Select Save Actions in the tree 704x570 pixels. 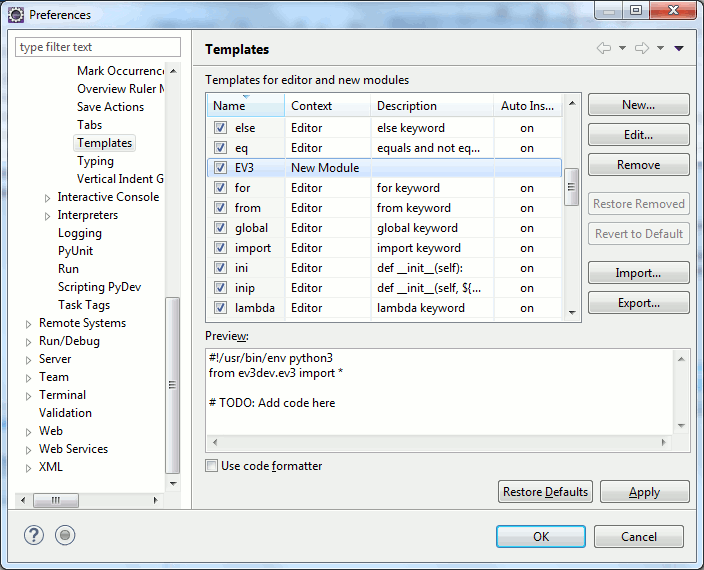110,107
